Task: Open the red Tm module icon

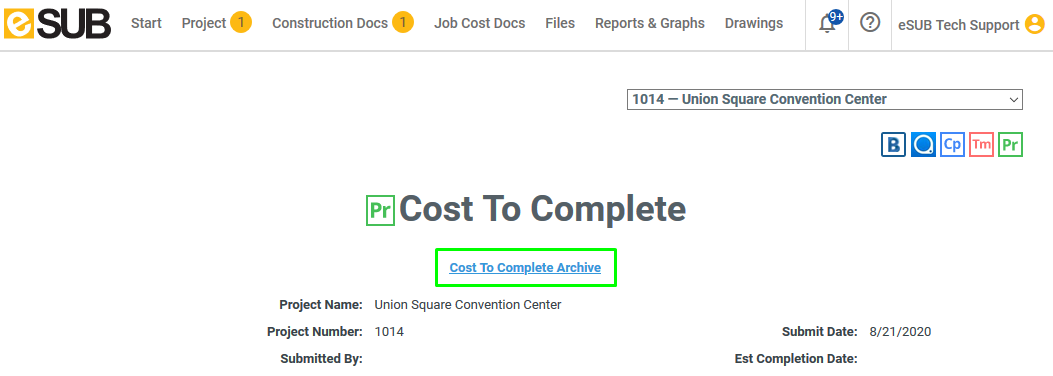Action: pos(981,144)
